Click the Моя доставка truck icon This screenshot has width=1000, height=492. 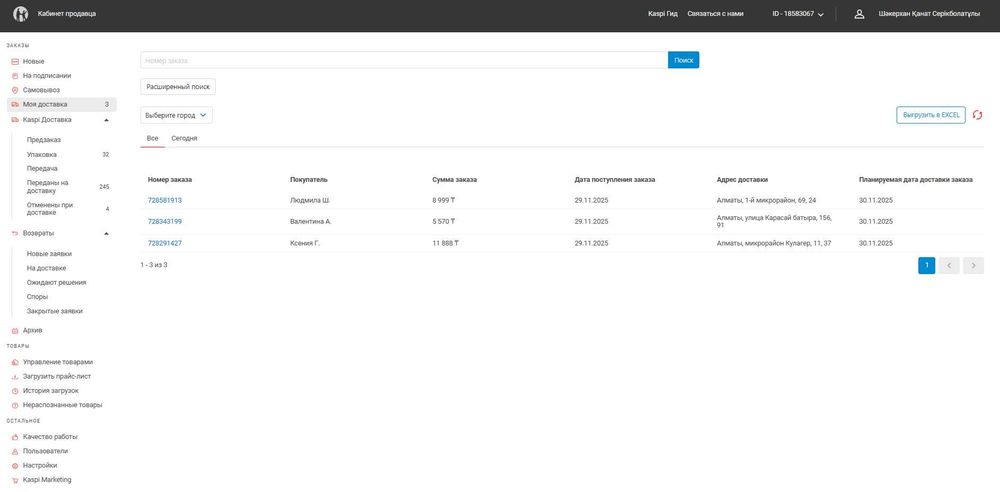[15, 105]
